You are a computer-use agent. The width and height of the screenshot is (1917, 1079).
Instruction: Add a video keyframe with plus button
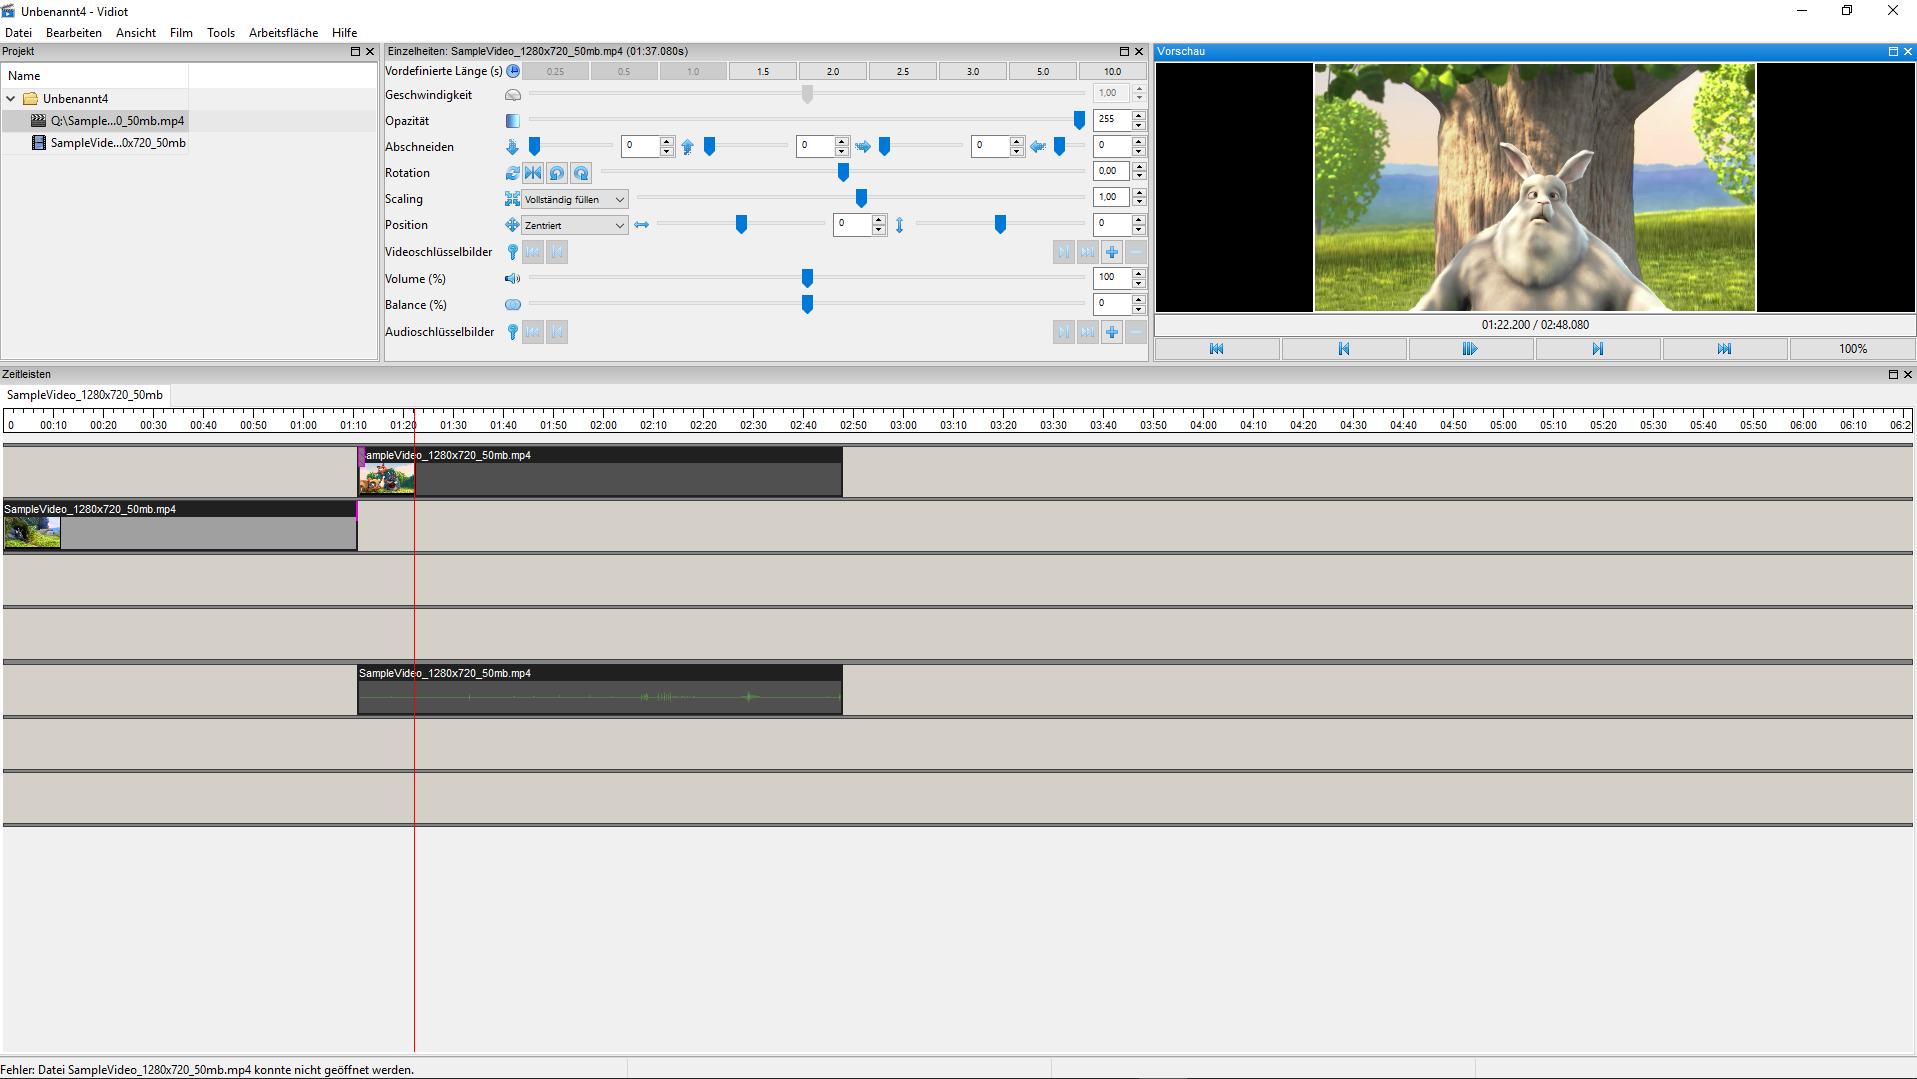(x=1112, y=252)
